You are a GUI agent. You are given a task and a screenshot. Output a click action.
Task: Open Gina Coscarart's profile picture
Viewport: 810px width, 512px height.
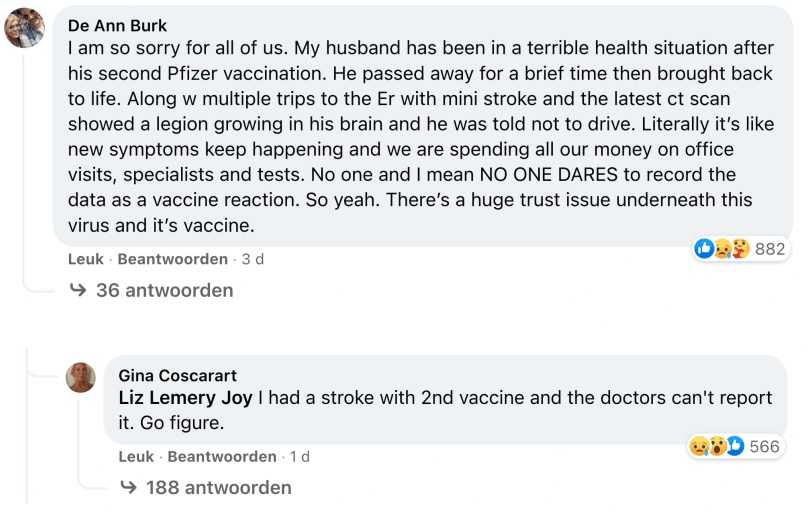pos(80,377)
